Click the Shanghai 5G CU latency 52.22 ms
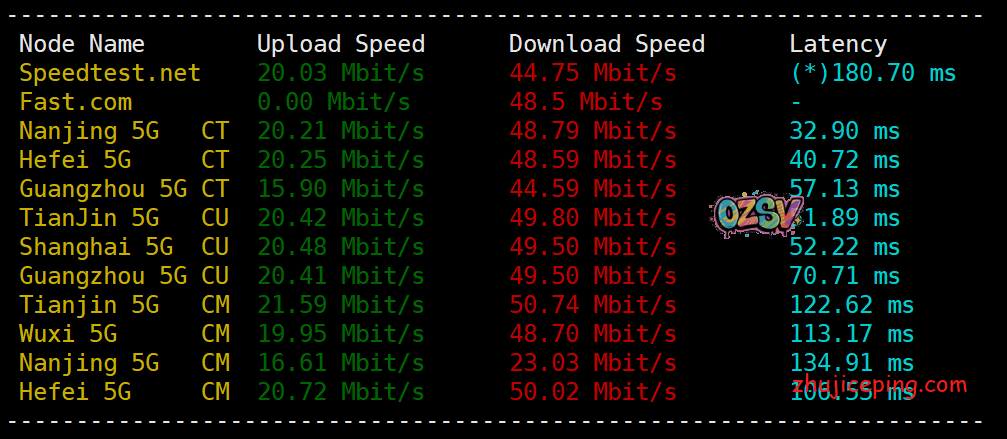 click(845, 246)
